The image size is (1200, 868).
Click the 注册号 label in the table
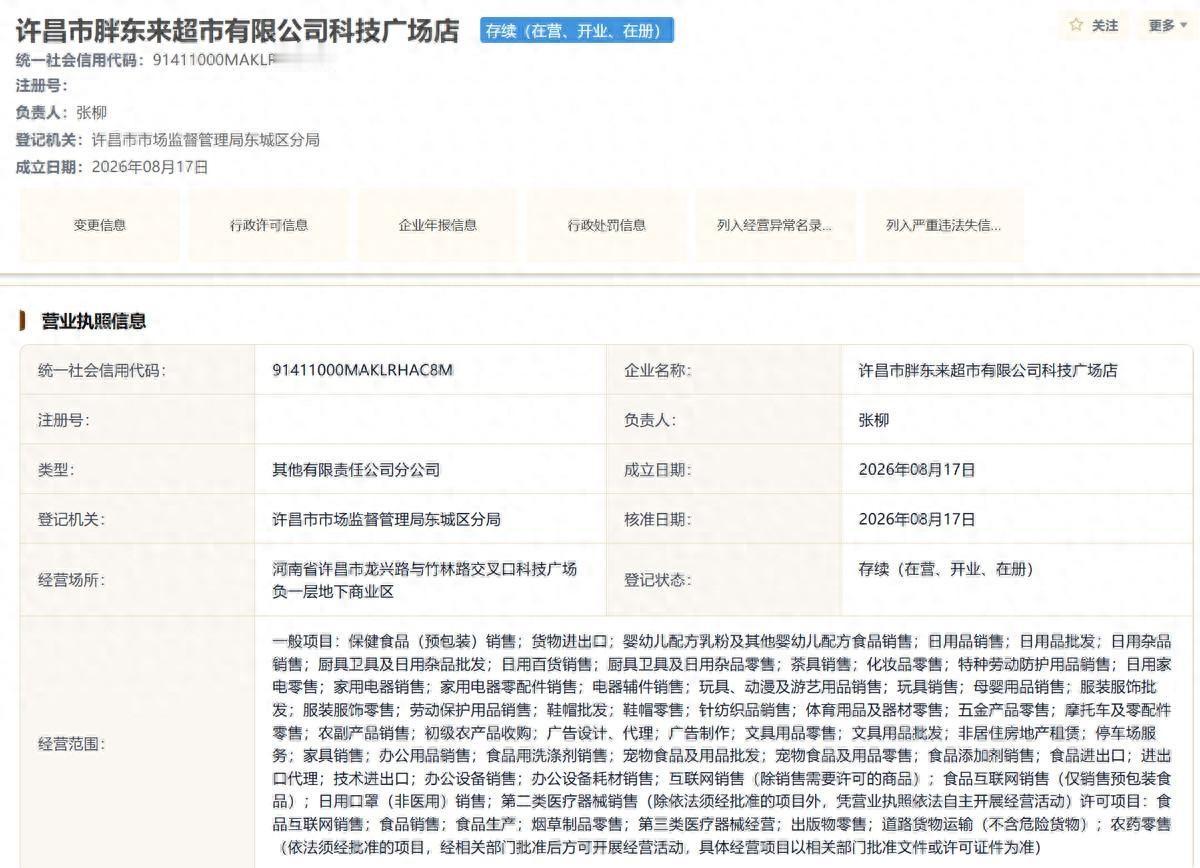[x=64, y=420]
